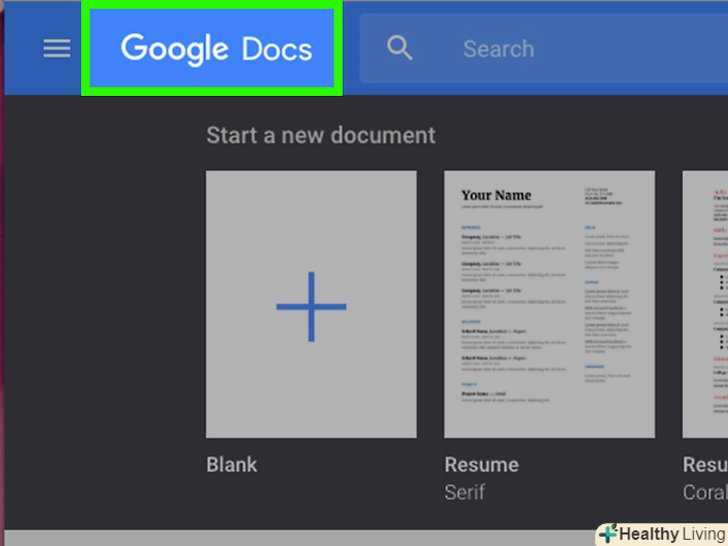Focus the Search input field

(x=543, y=48)
